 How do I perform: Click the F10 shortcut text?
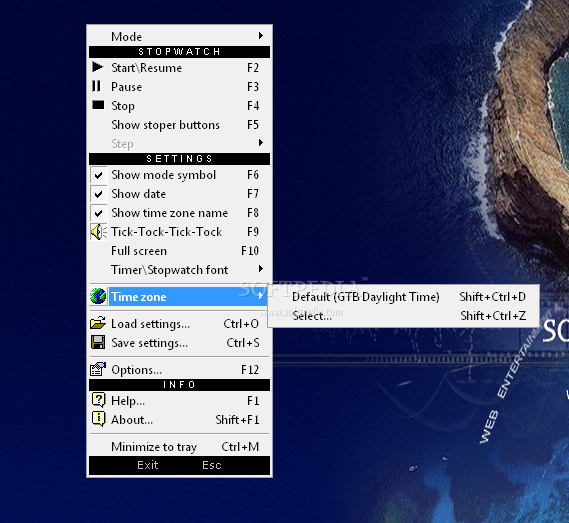pos(250,251)
